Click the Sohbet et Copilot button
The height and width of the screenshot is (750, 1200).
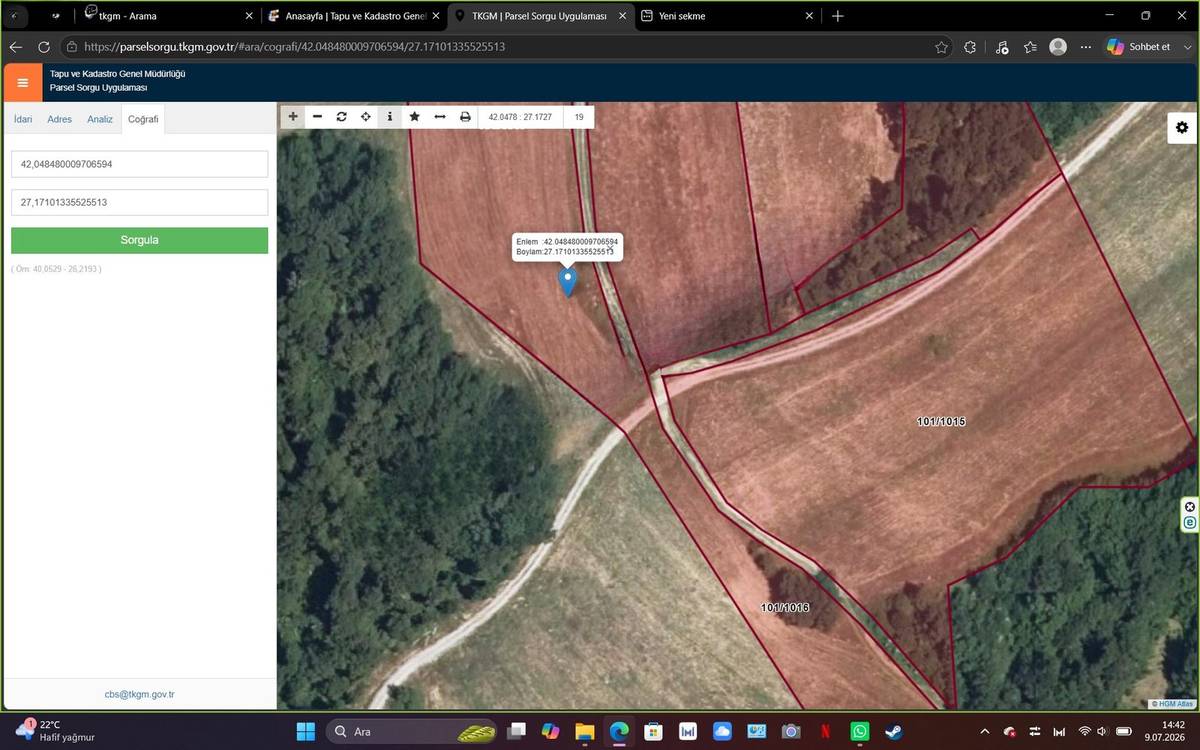point(1140,47)
